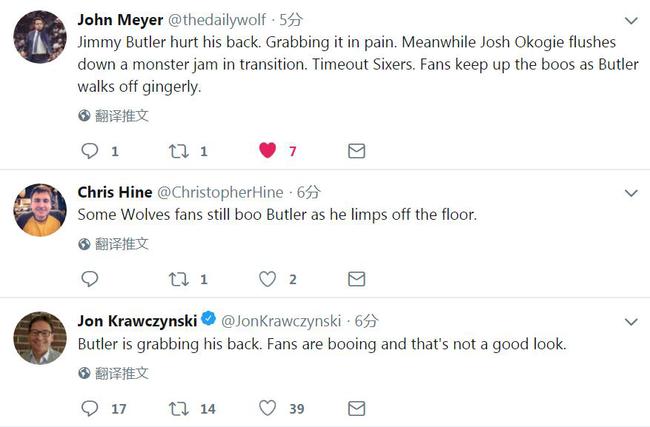Viewport: 650px width, 427px height.
Task: Click Chris Hine's profile picture
Action: [39, 209]
